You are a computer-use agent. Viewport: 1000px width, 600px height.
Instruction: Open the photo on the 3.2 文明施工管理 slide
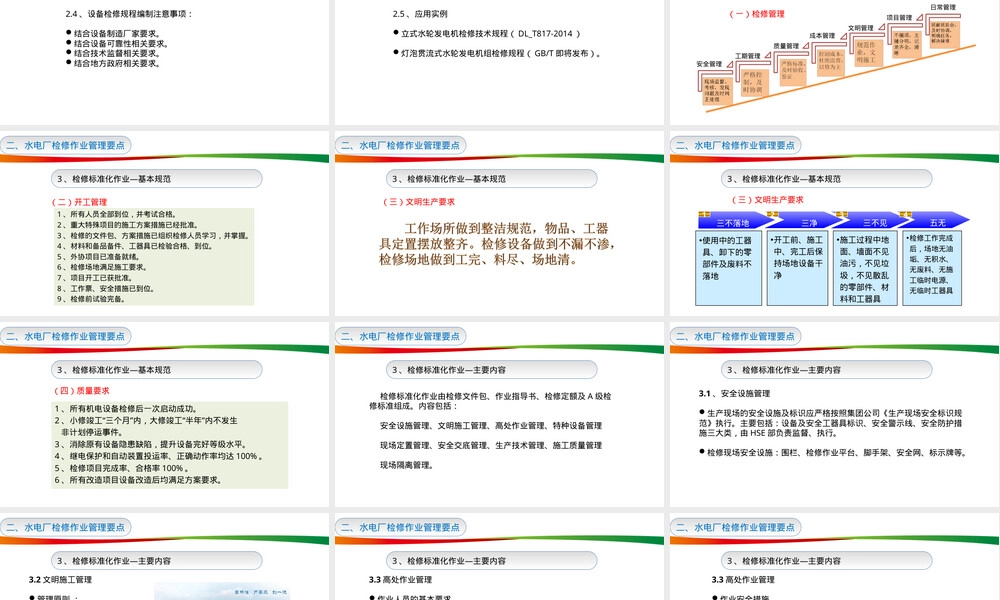tap(221, 591)
